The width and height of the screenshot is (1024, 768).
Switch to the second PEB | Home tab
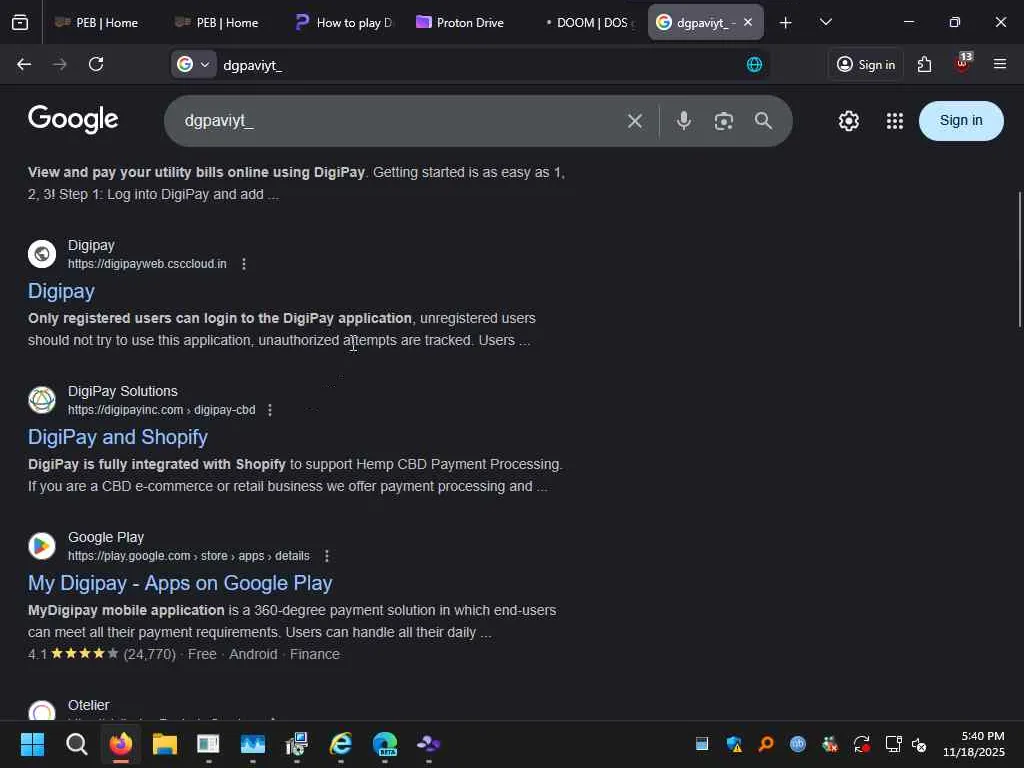[x=217, y=23]
